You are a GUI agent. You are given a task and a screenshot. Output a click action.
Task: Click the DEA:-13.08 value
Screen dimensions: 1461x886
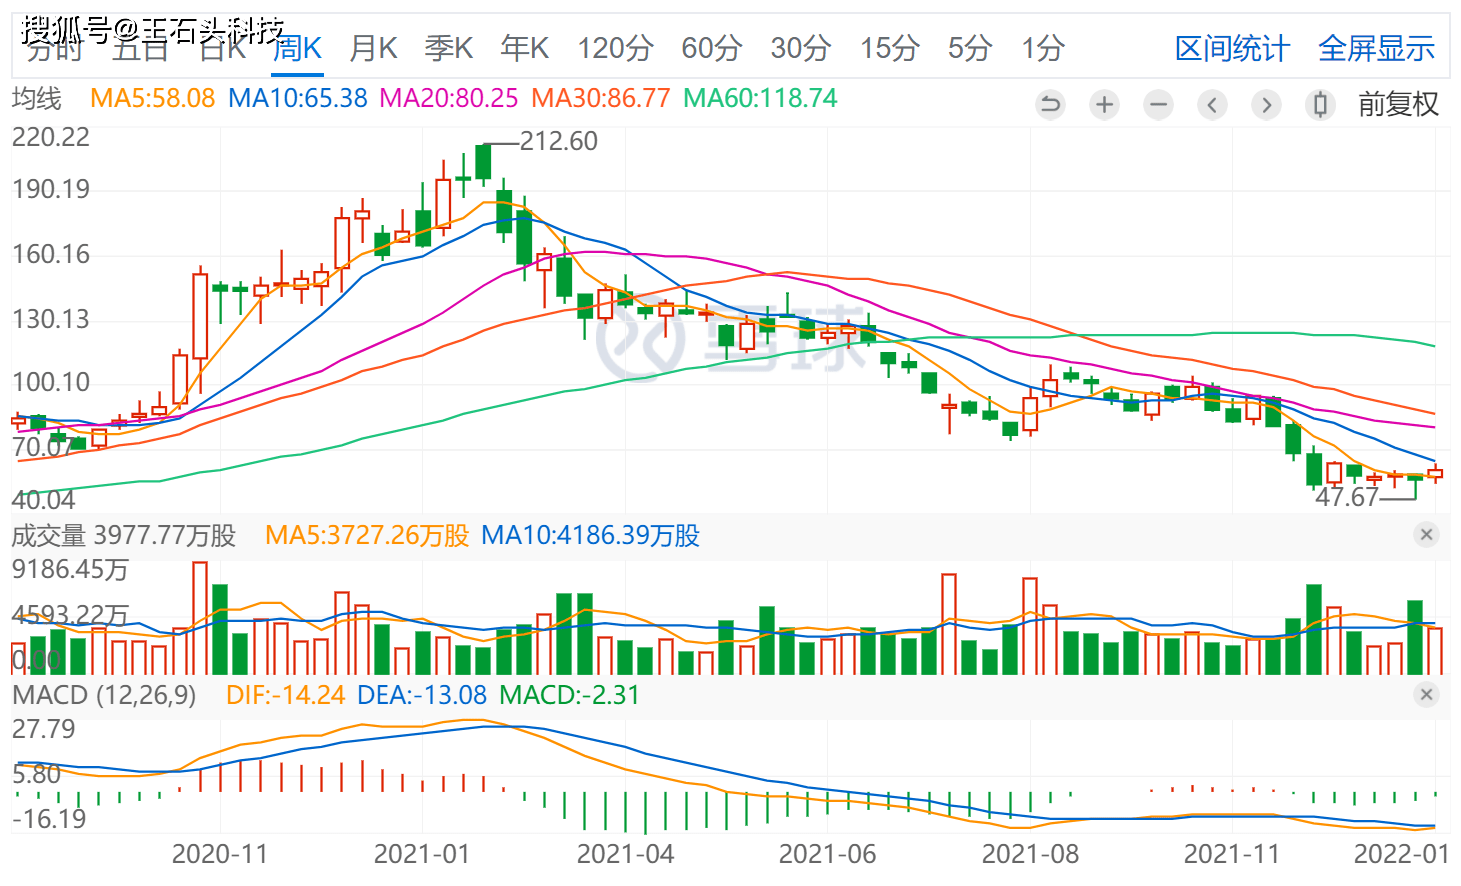(x=422, y=695)
